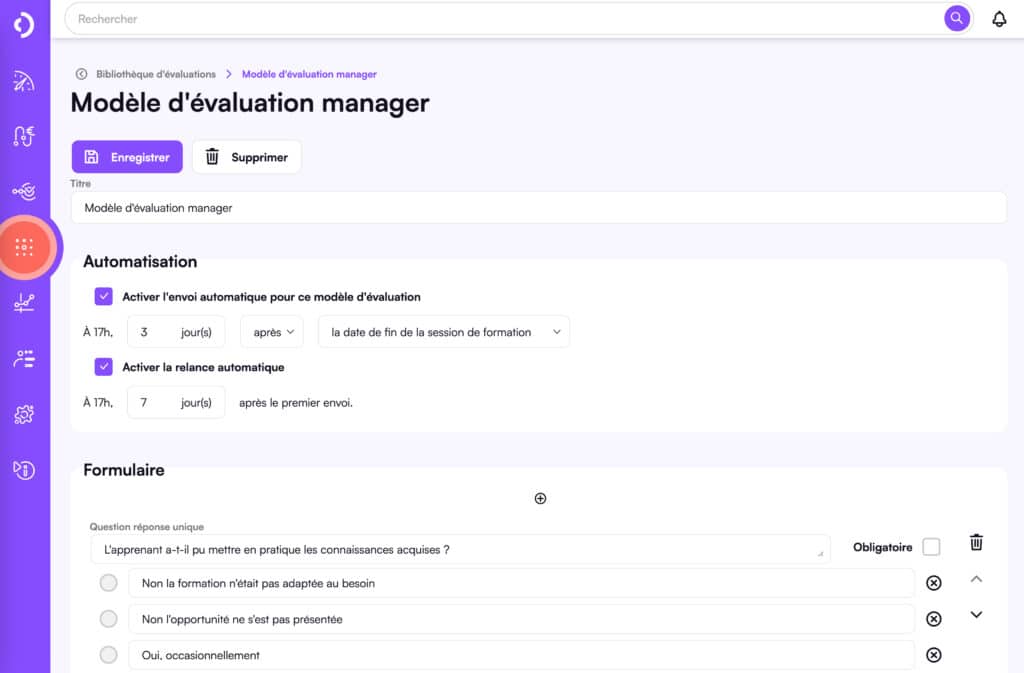Move question up with chevron arrow
Viewport: 1024px width, 673px height.
click(976, 579)
